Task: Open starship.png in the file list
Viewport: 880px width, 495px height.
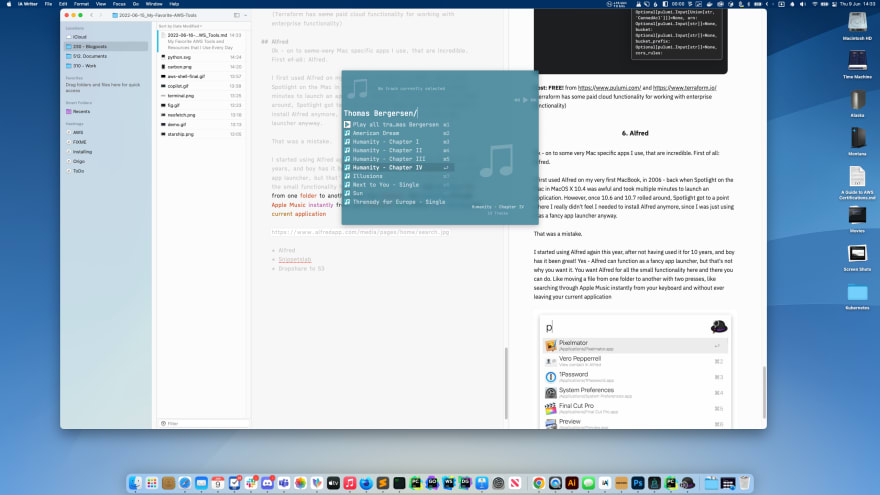Action: 201,134
